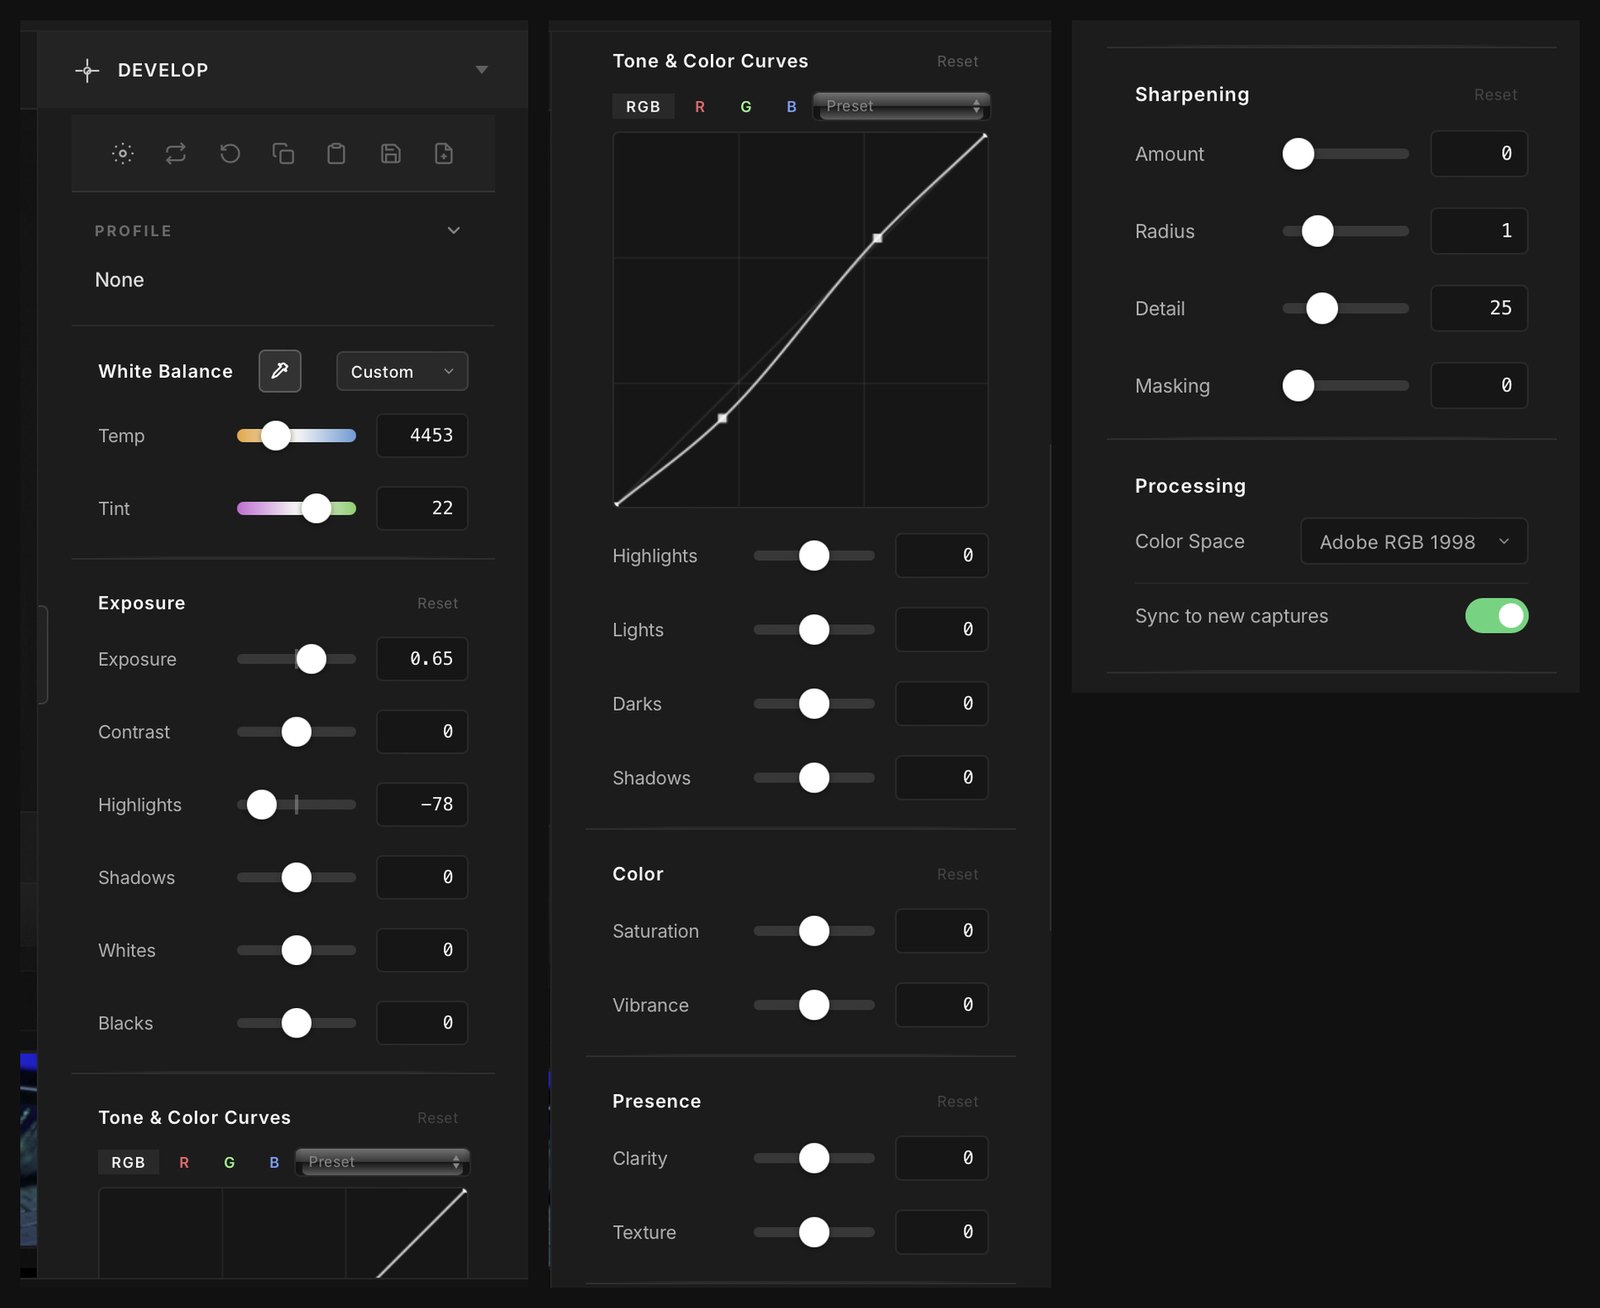This screenshot has height=1308, width=1600.
Task: Select red R curve channel in middle panel
Action: click(700, 106)
